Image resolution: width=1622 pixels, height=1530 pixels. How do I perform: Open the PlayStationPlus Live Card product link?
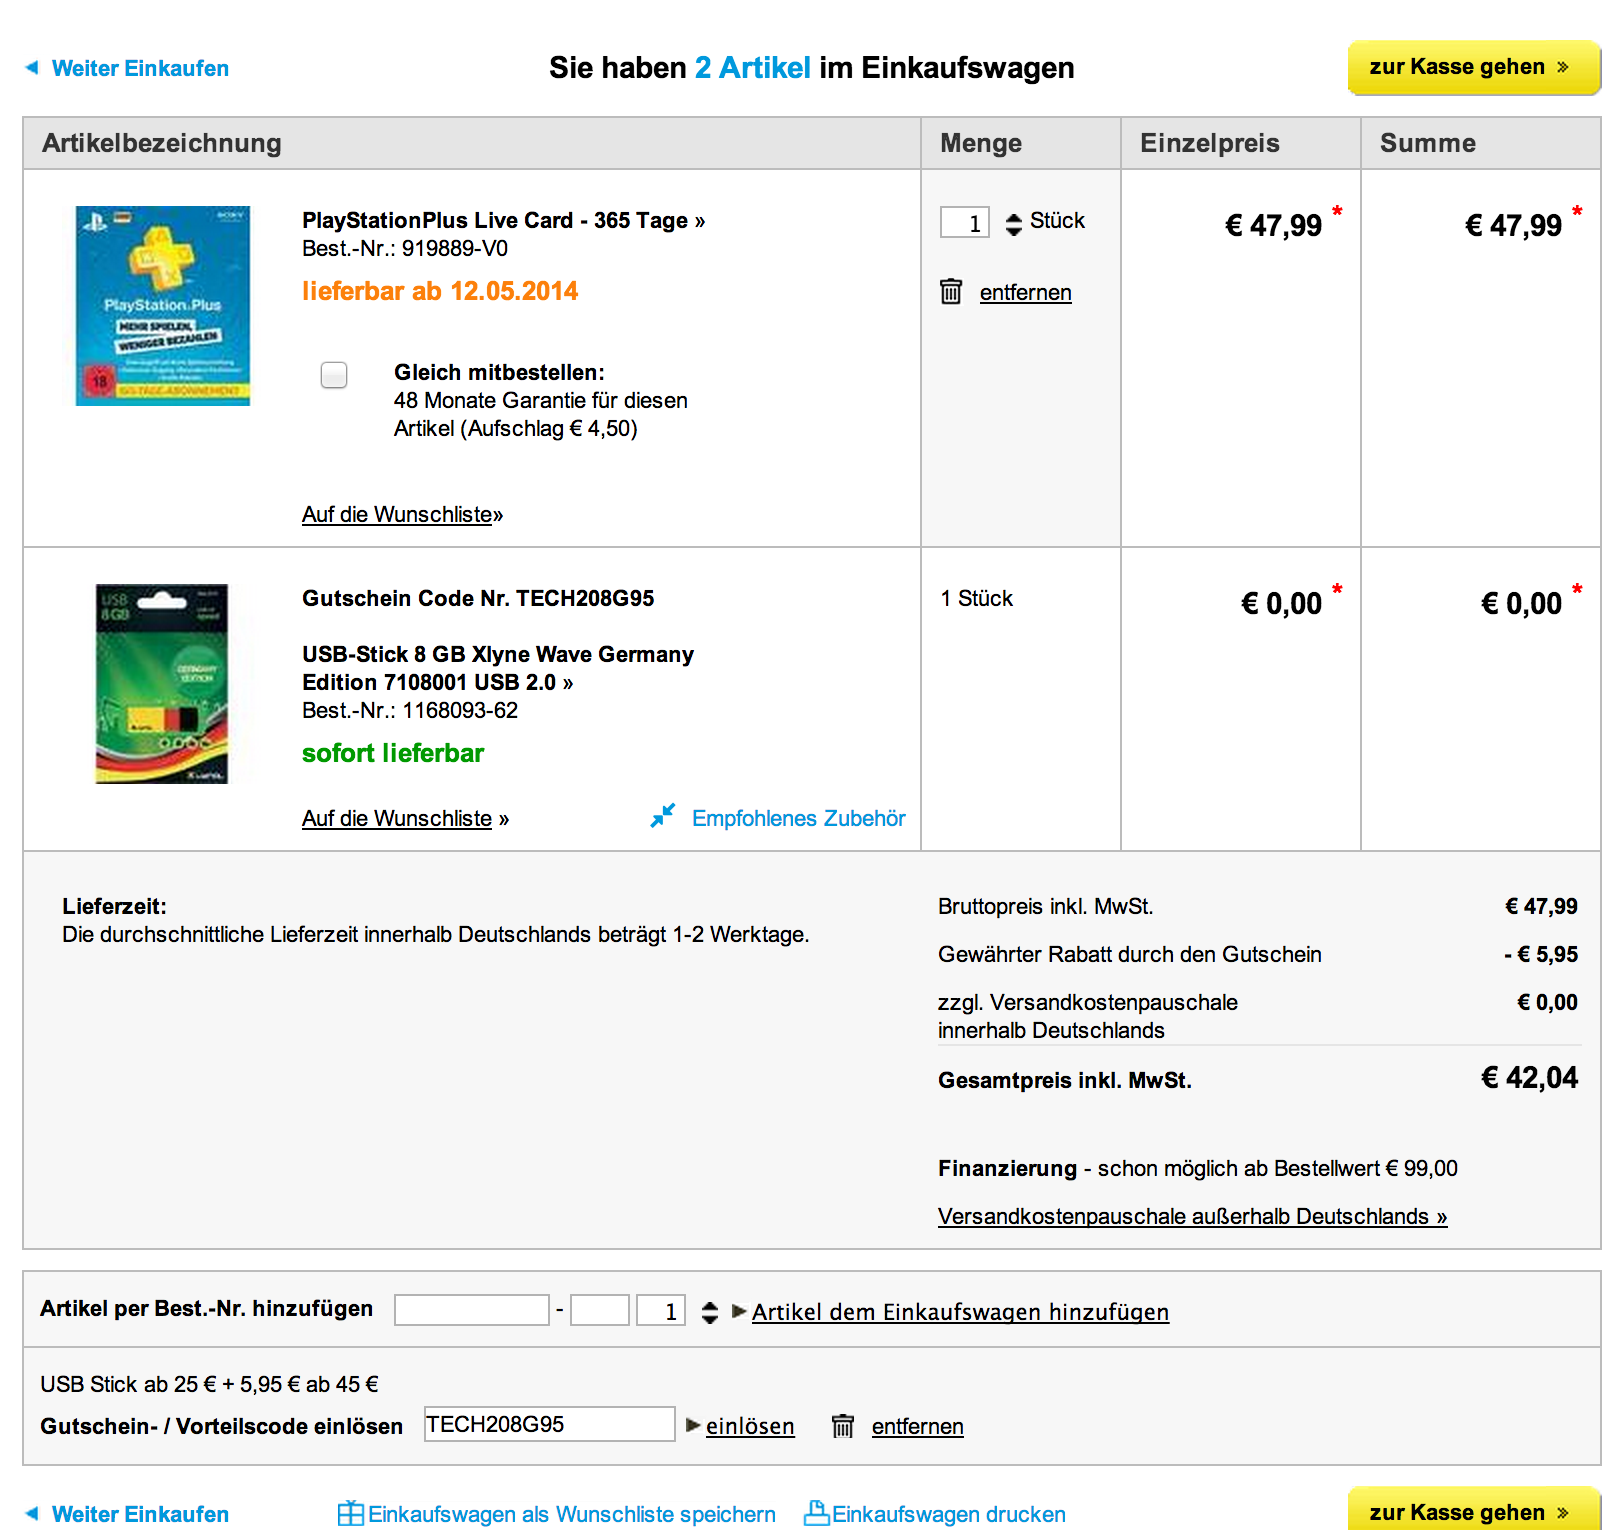coord(503,220)
